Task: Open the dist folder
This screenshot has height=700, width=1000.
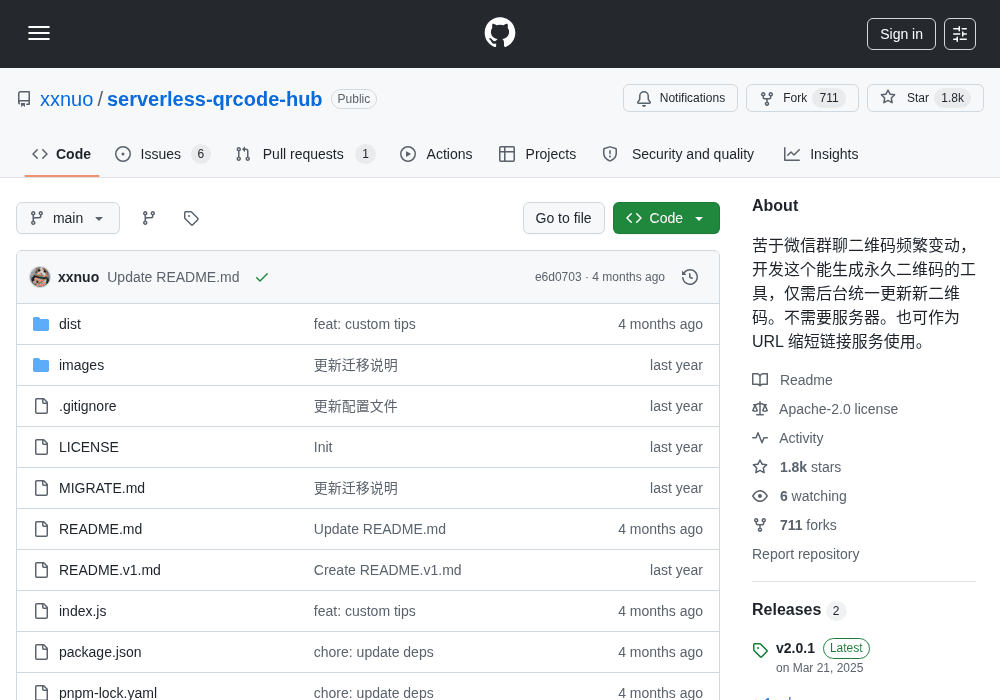Action: pyautogui.click(x=70, y=324)
